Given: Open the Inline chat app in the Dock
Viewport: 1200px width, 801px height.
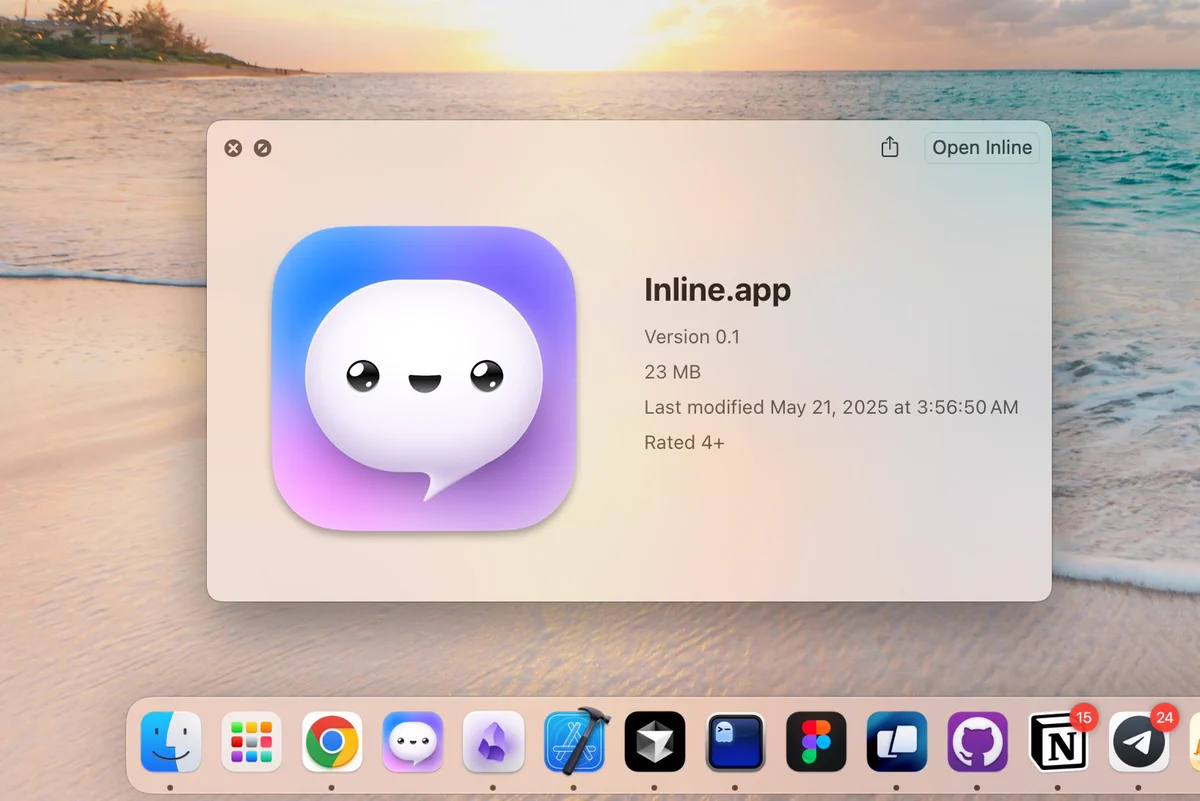Looking at the screenshot, I should pos(413,742).
